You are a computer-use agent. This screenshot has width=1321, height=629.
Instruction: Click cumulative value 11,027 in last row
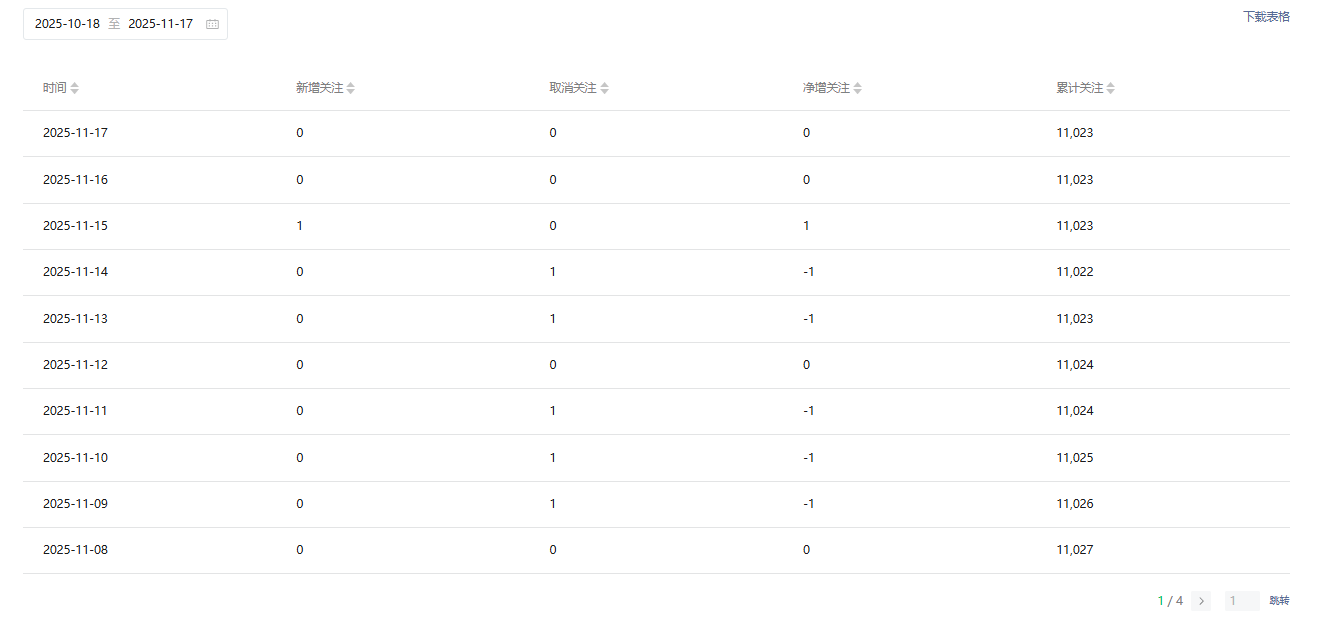1075,550
